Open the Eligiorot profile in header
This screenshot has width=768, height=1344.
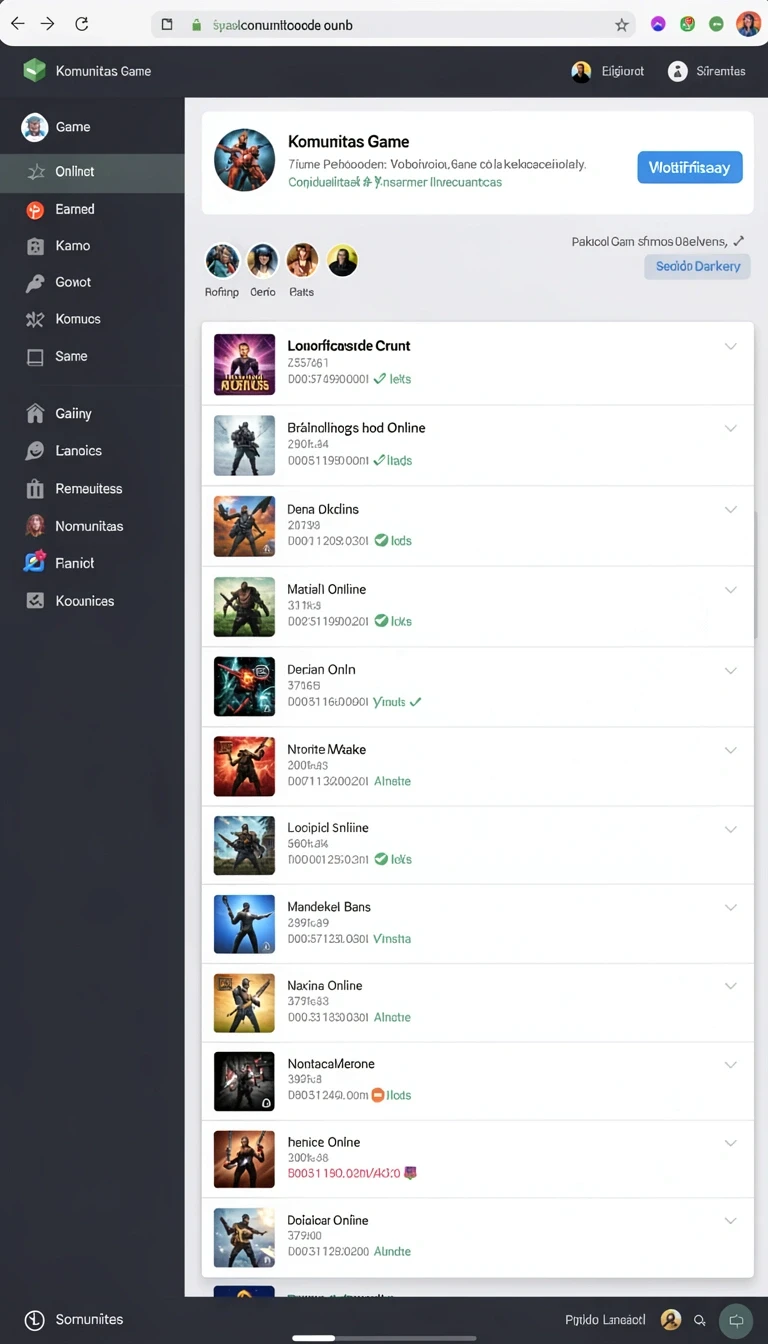(x=608, y=71)
